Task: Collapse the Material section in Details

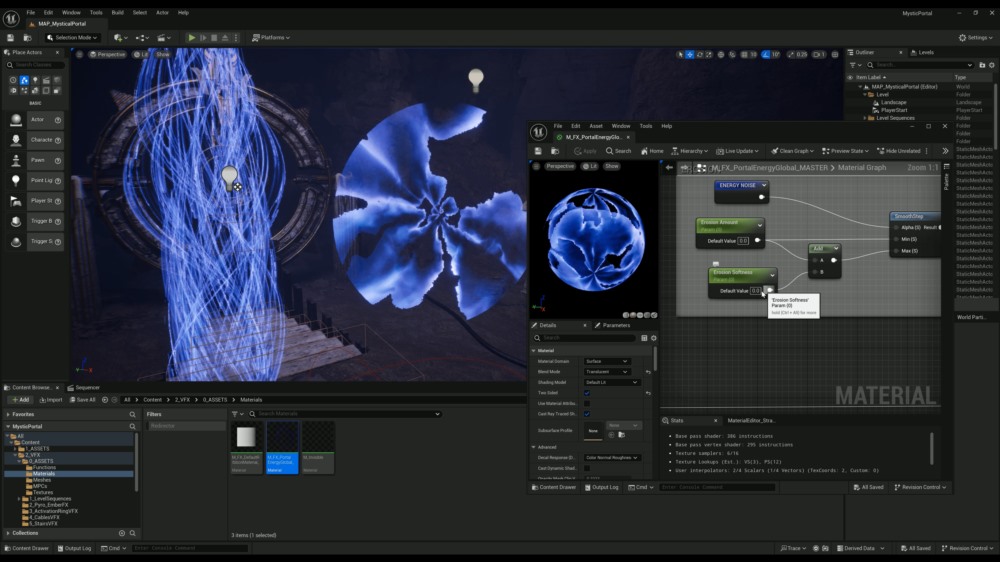Action: 534,351
